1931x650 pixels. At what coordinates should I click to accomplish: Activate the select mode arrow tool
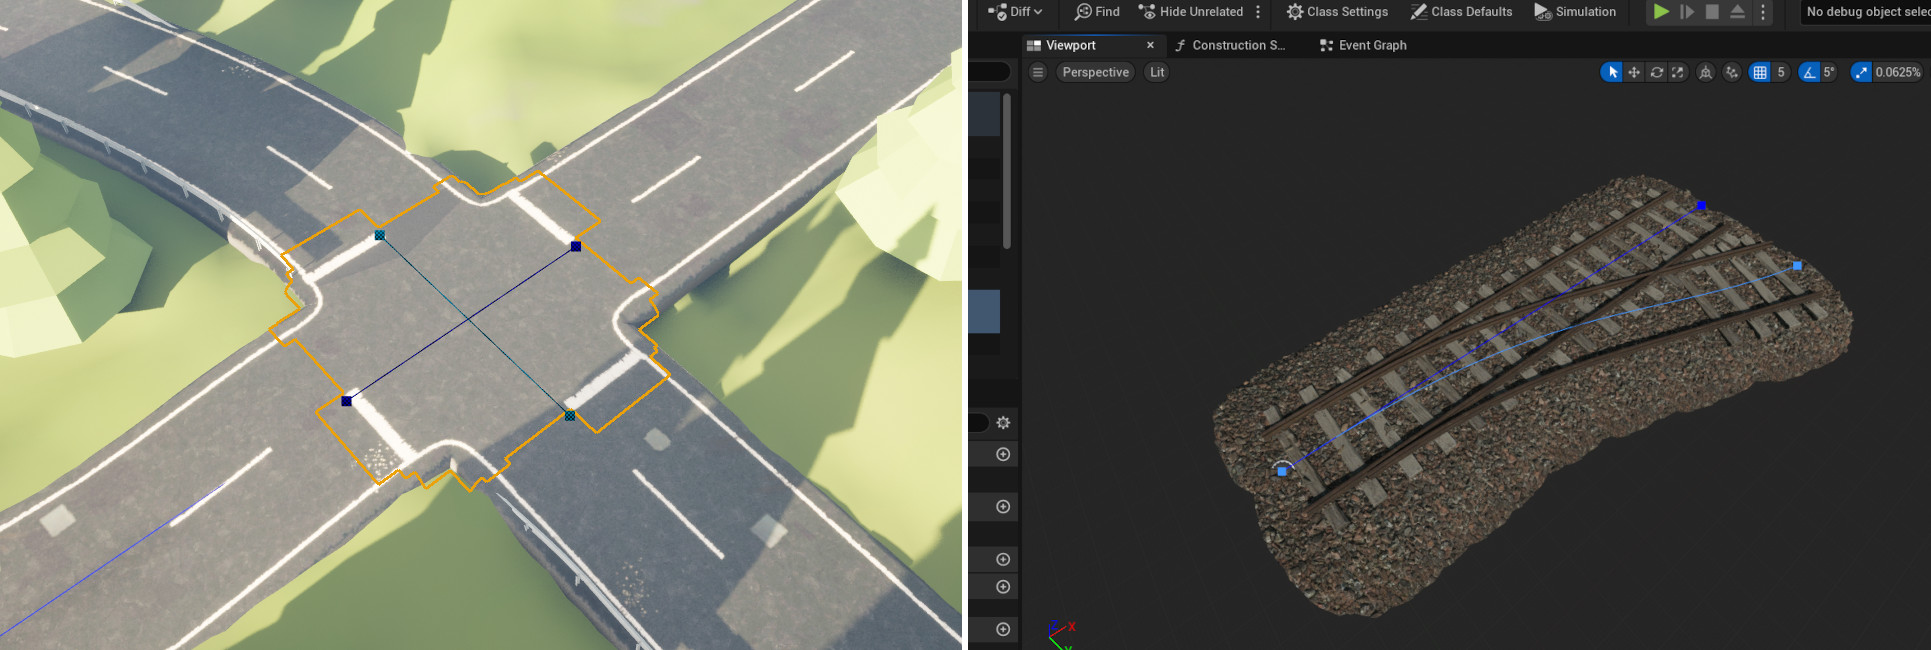pos(1612,72)
